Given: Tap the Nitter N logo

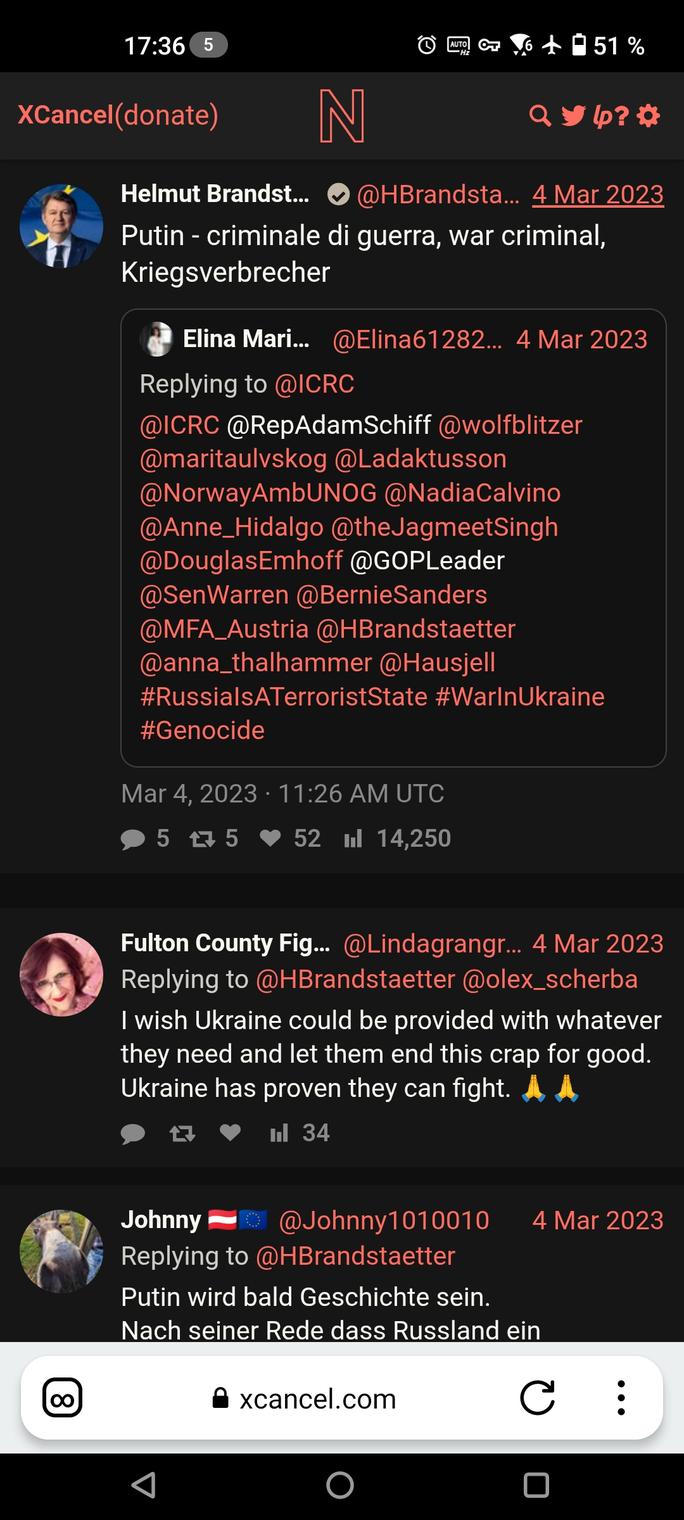Looking at the screenshot, I should click(x=341, y=116).
